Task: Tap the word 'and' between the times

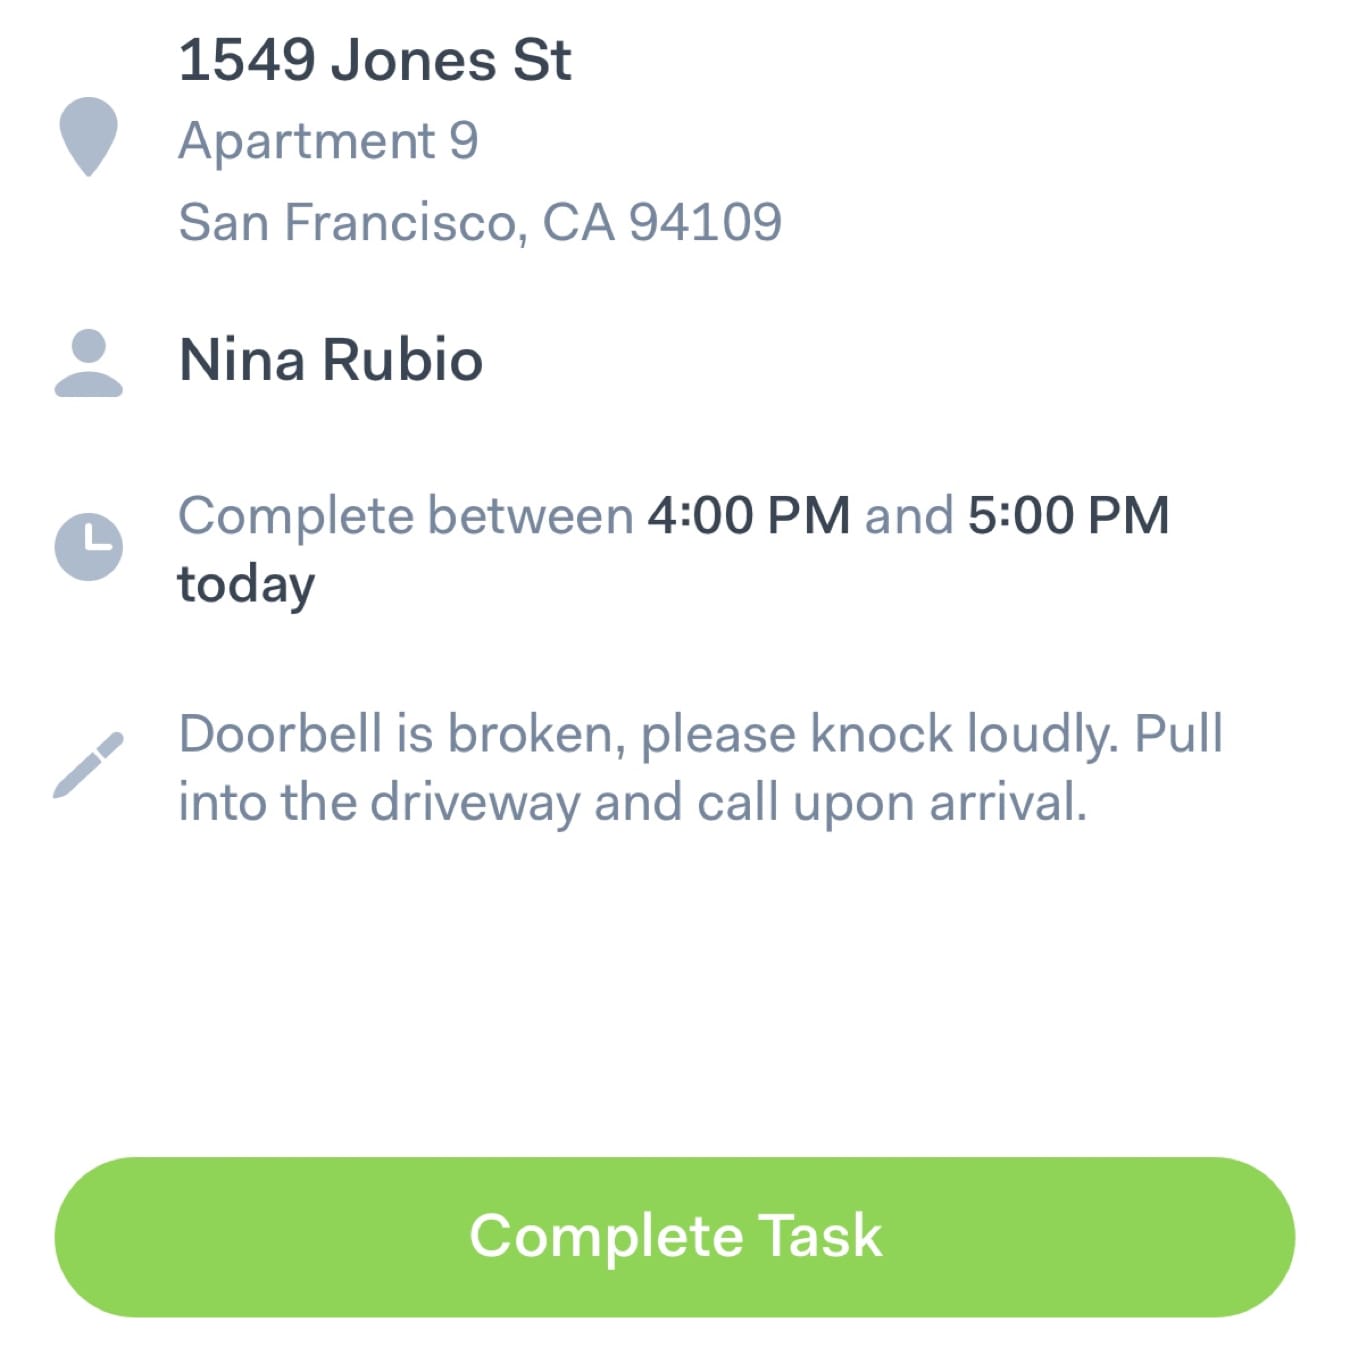Action: (908, 516)
